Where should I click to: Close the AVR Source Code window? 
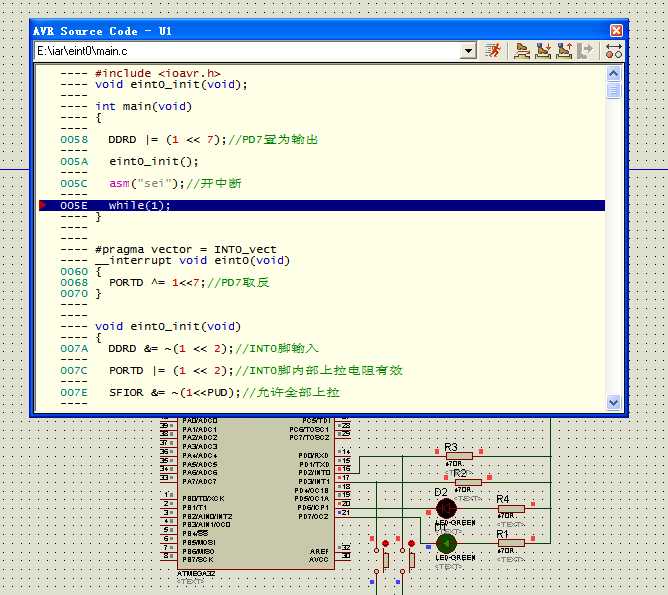[x=615, y=30]
